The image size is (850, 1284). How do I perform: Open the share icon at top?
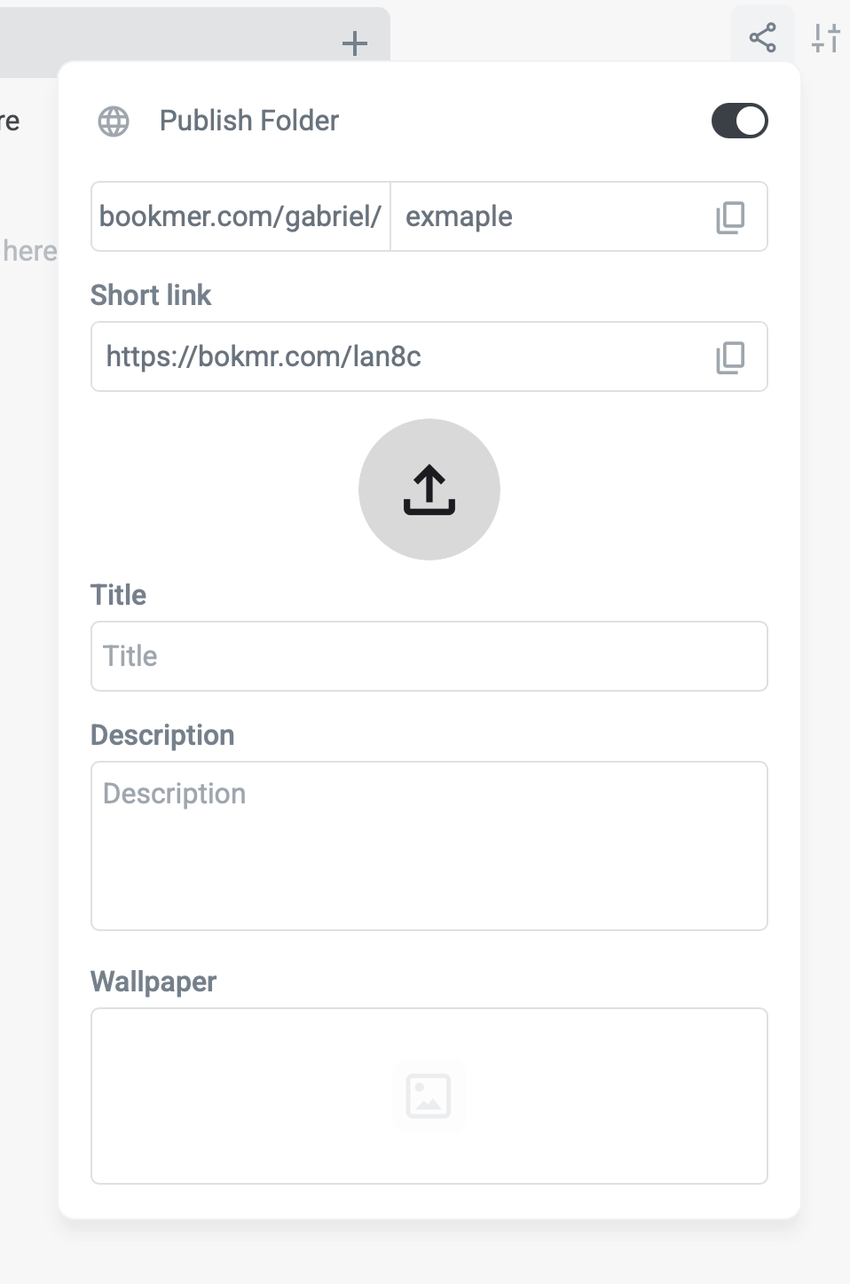(762, 39)
